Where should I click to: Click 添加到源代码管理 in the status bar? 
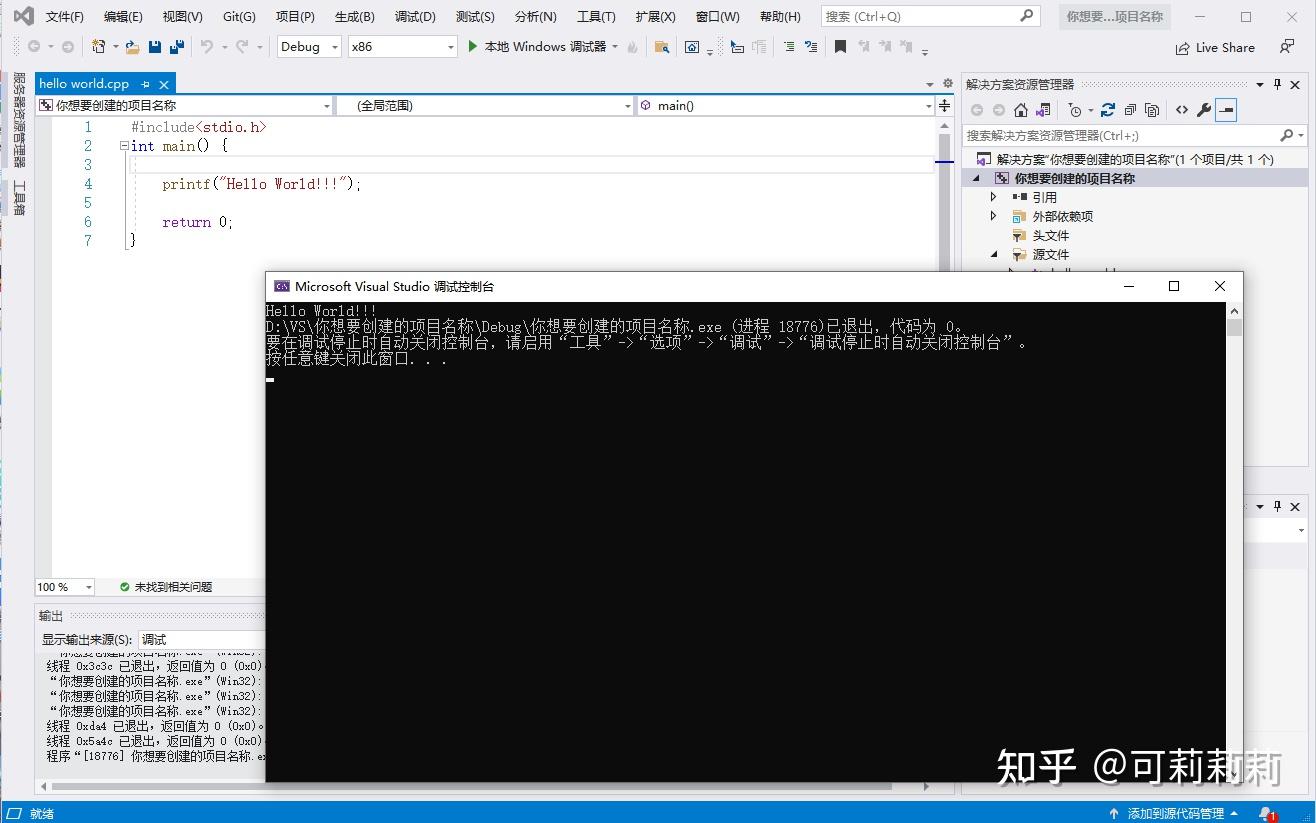click(1175, 812)
